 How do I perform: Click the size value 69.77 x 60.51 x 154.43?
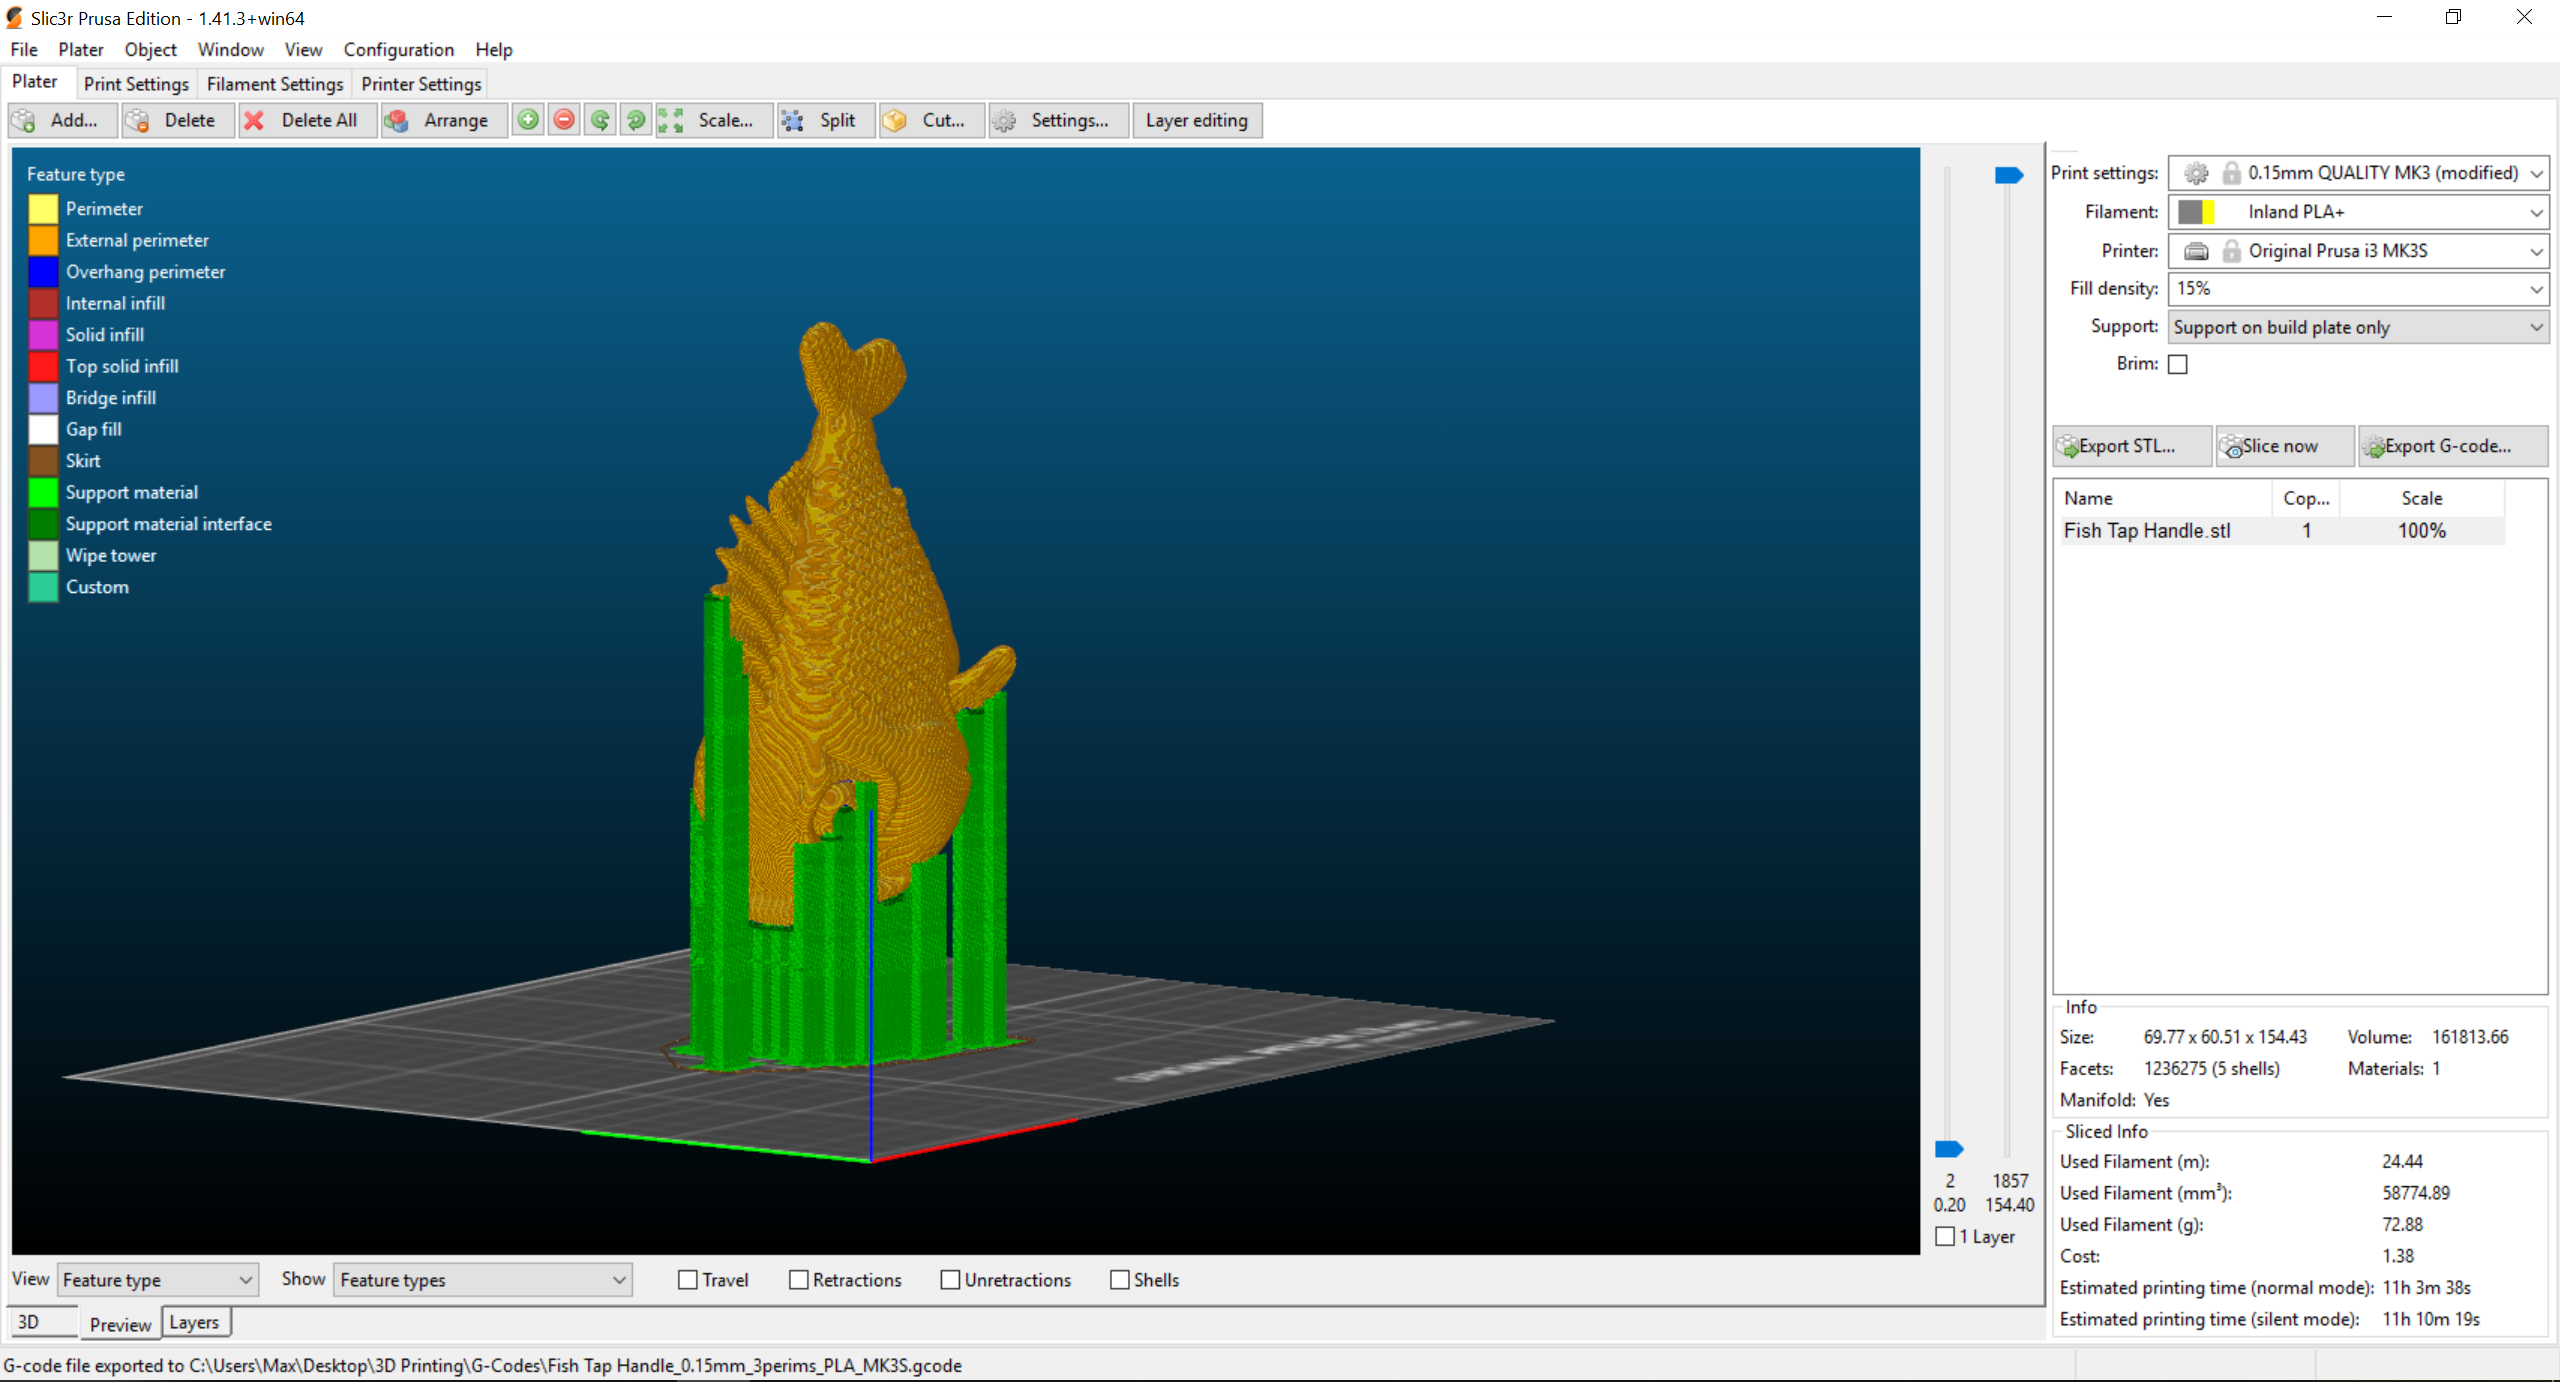click(2225, 1038)
